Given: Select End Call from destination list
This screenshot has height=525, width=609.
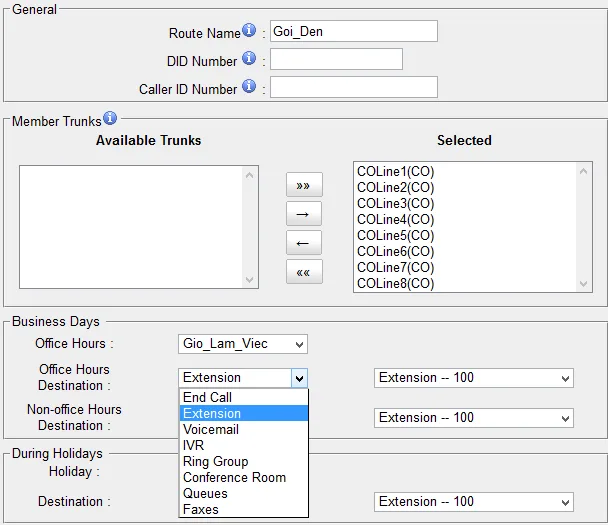Looking at the screenshot, I should pyautogui.click(x=208, y=397).
